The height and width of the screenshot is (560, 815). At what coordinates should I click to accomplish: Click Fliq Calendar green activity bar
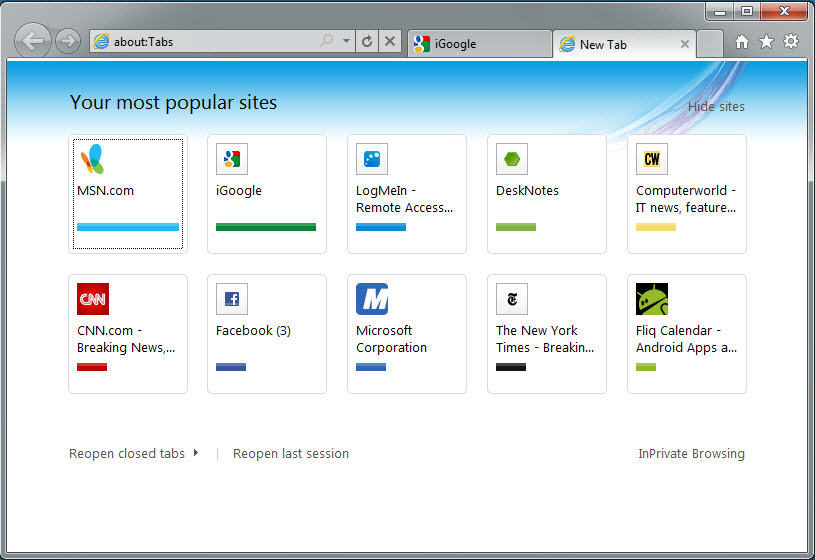646,367
